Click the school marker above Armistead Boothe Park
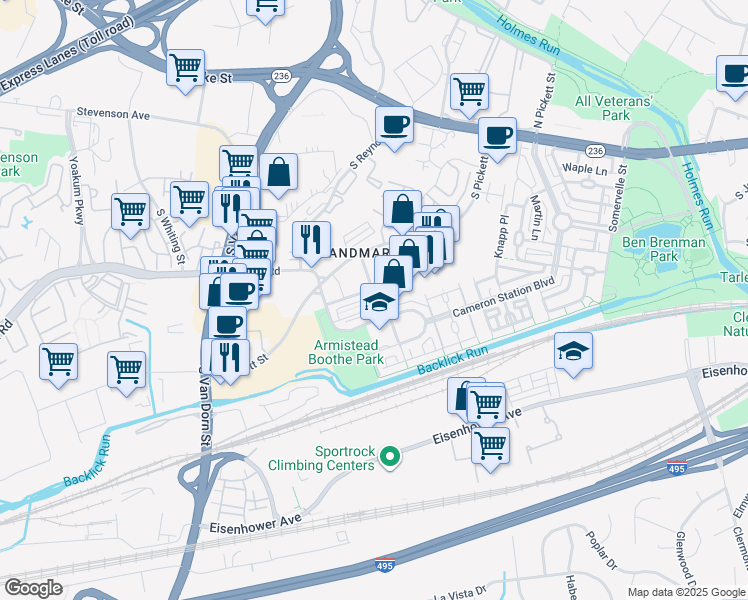 pos(379,305)
